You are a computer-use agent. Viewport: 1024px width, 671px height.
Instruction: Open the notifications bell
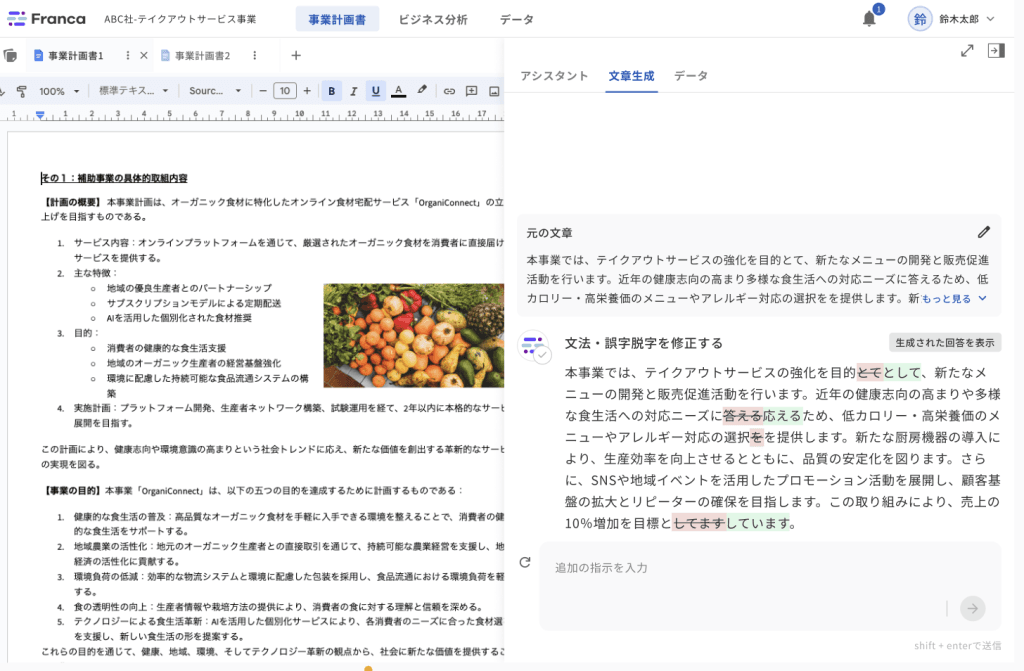[x=868, y=18]
